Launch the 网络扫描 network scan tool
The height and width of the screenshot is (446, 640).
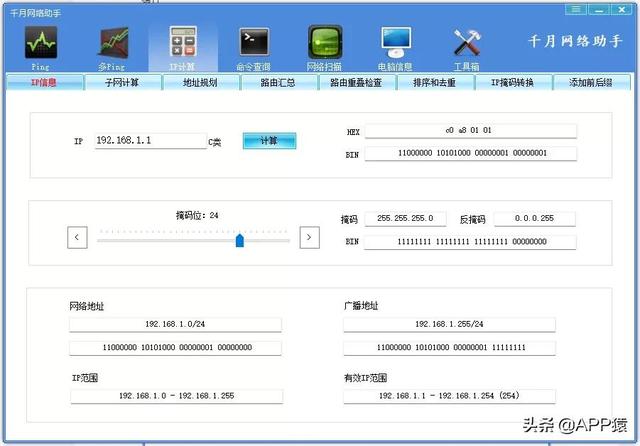(324, 46)
